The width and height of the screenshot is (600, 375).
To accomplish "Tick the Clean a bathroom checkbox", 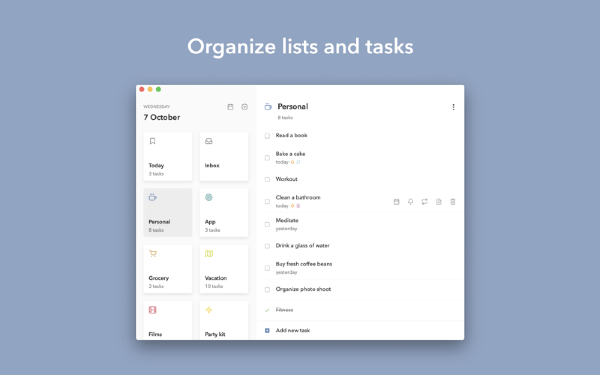I will 267,202.
